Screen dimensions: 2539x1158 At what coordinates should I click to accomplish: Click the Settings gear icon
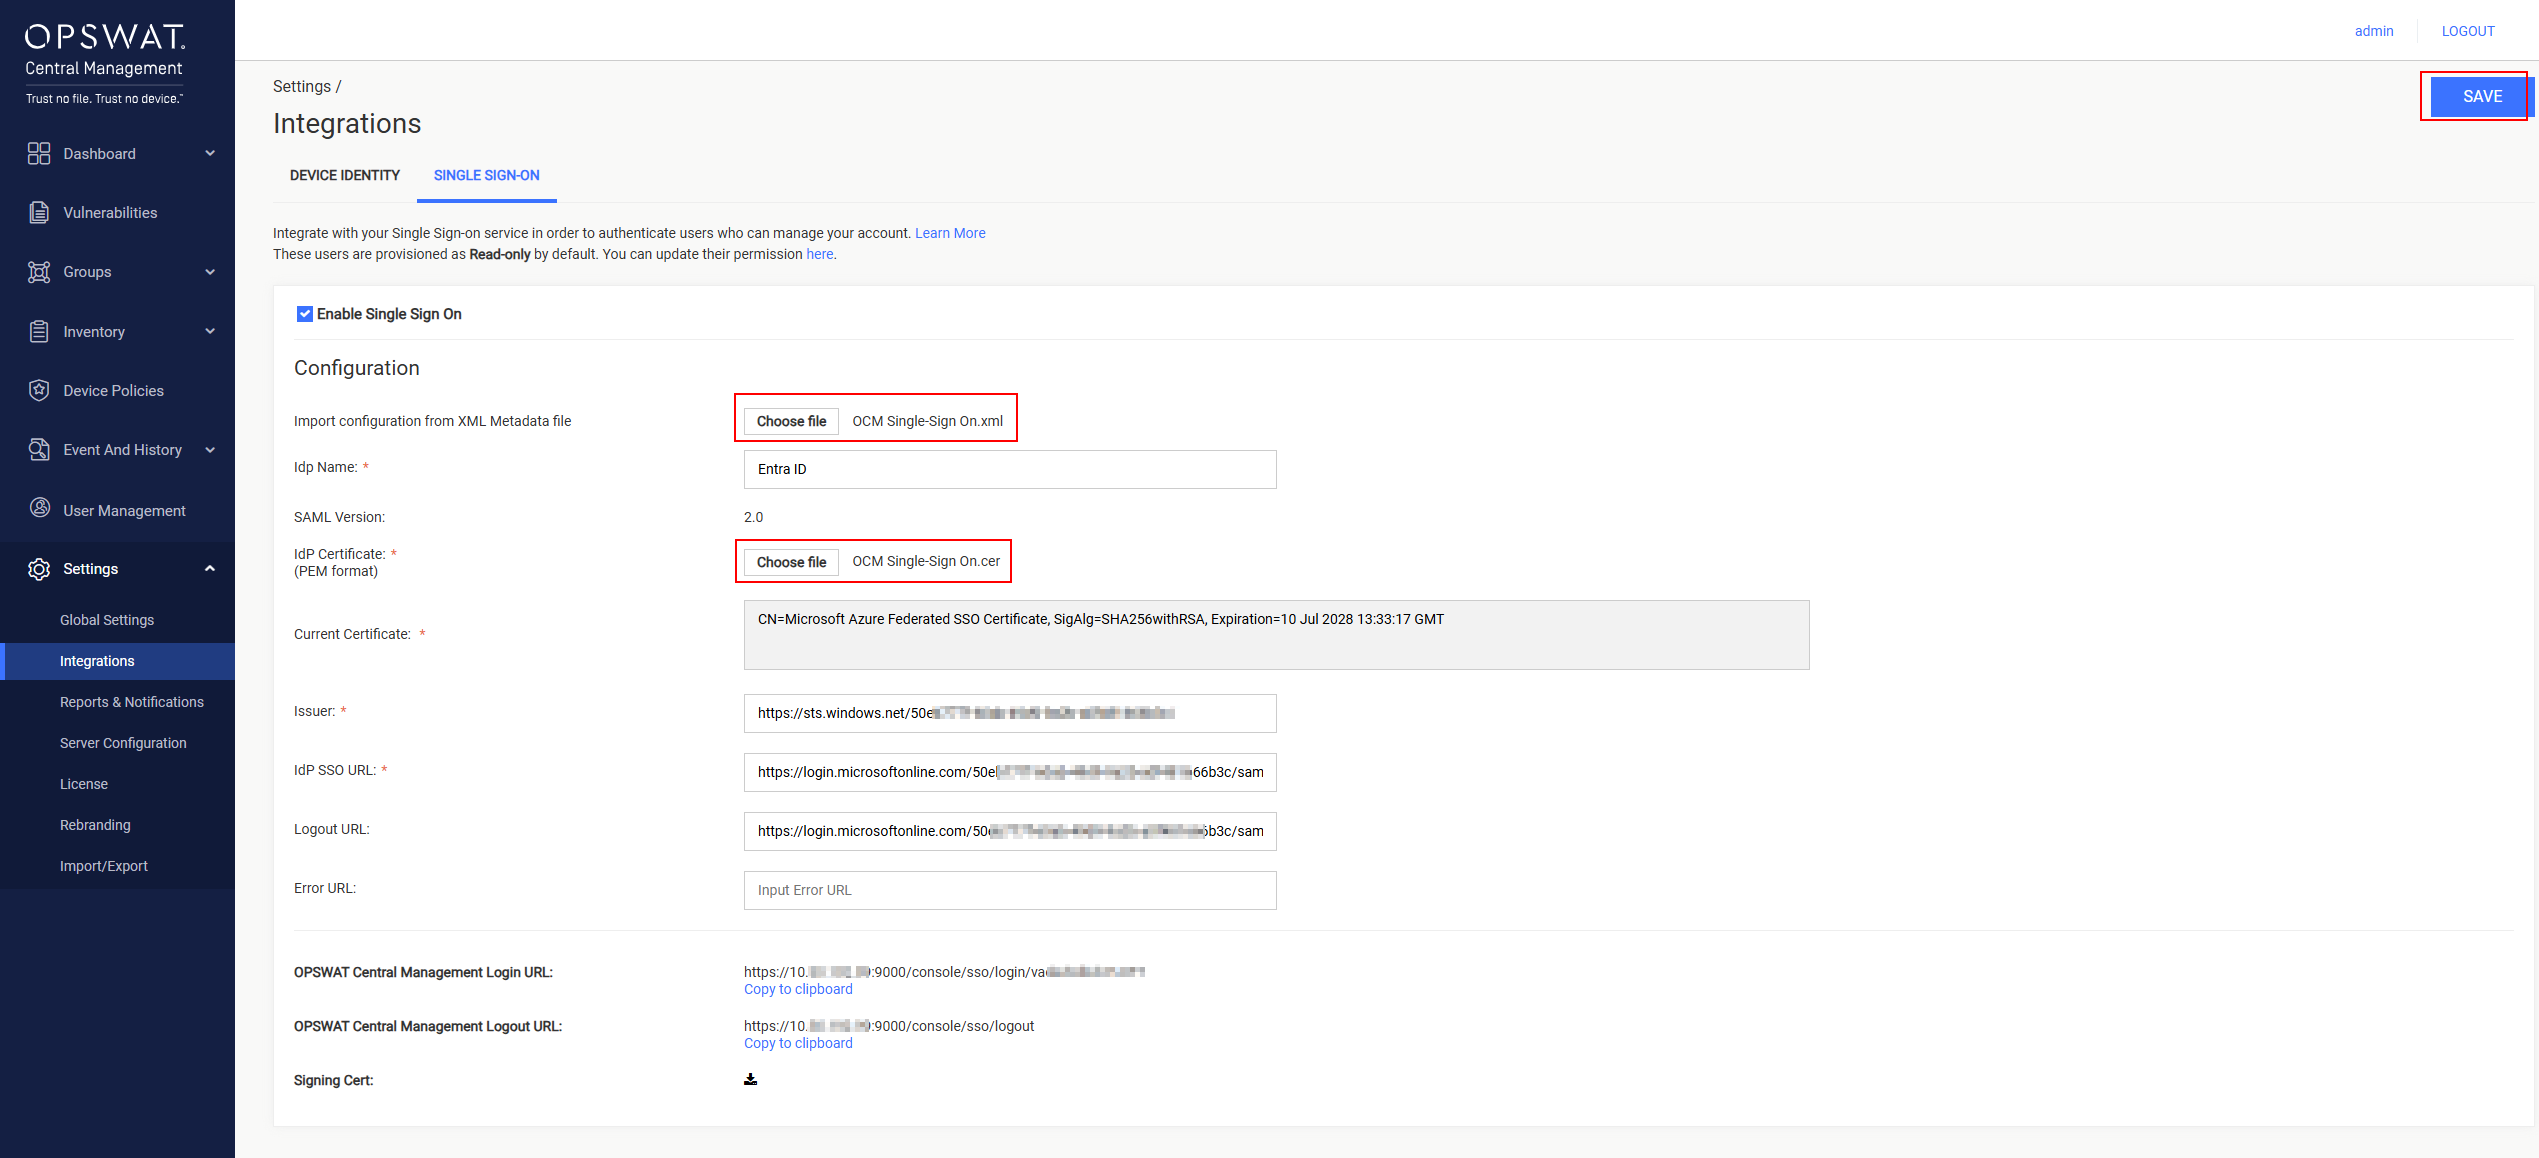[x=39, y=569]
